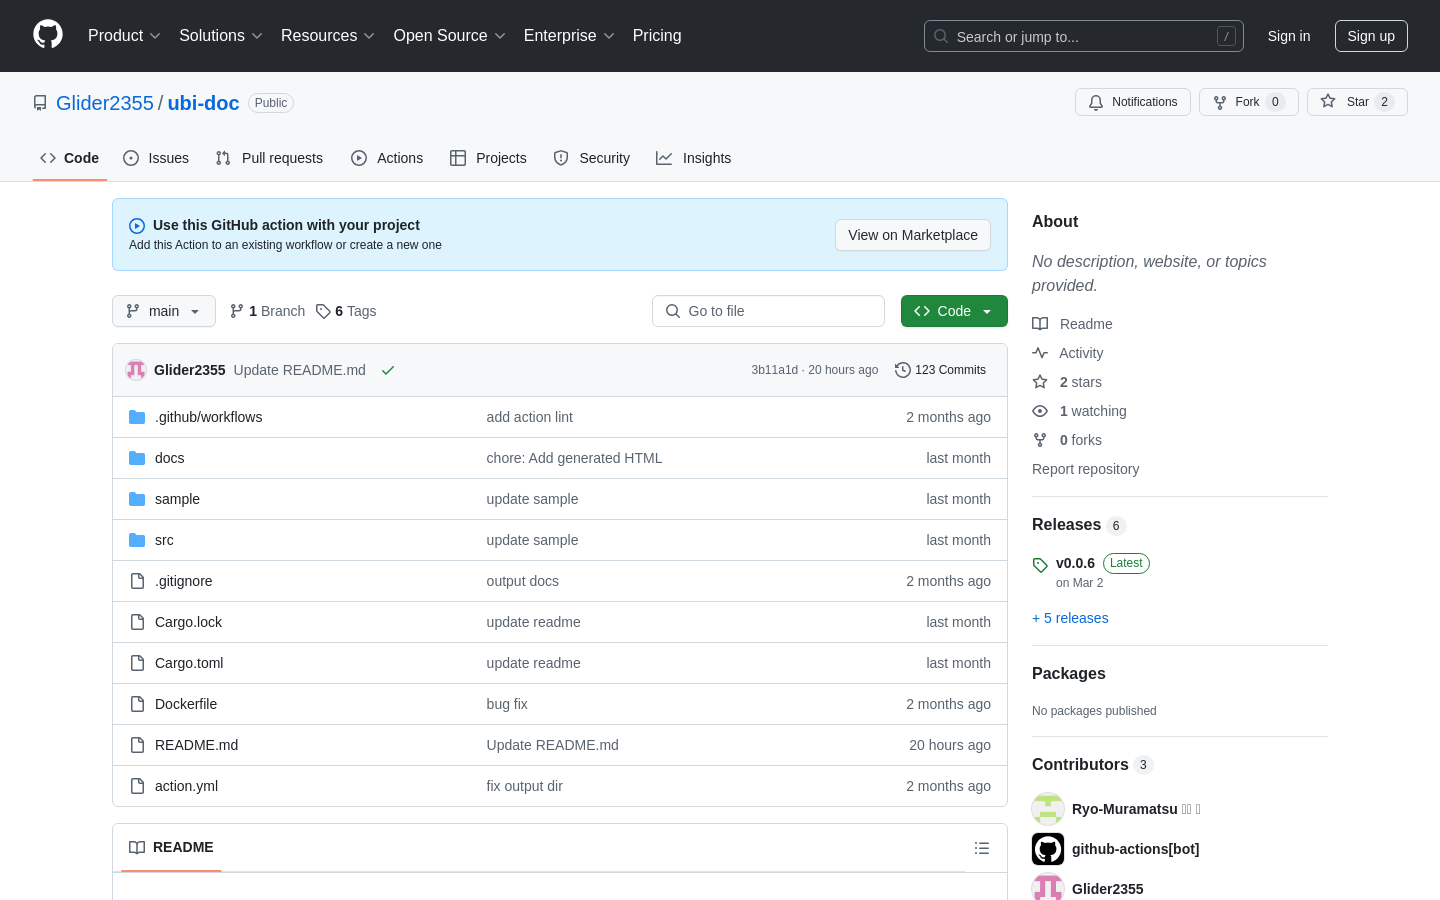Open the .gitignore file

[184, 581]
